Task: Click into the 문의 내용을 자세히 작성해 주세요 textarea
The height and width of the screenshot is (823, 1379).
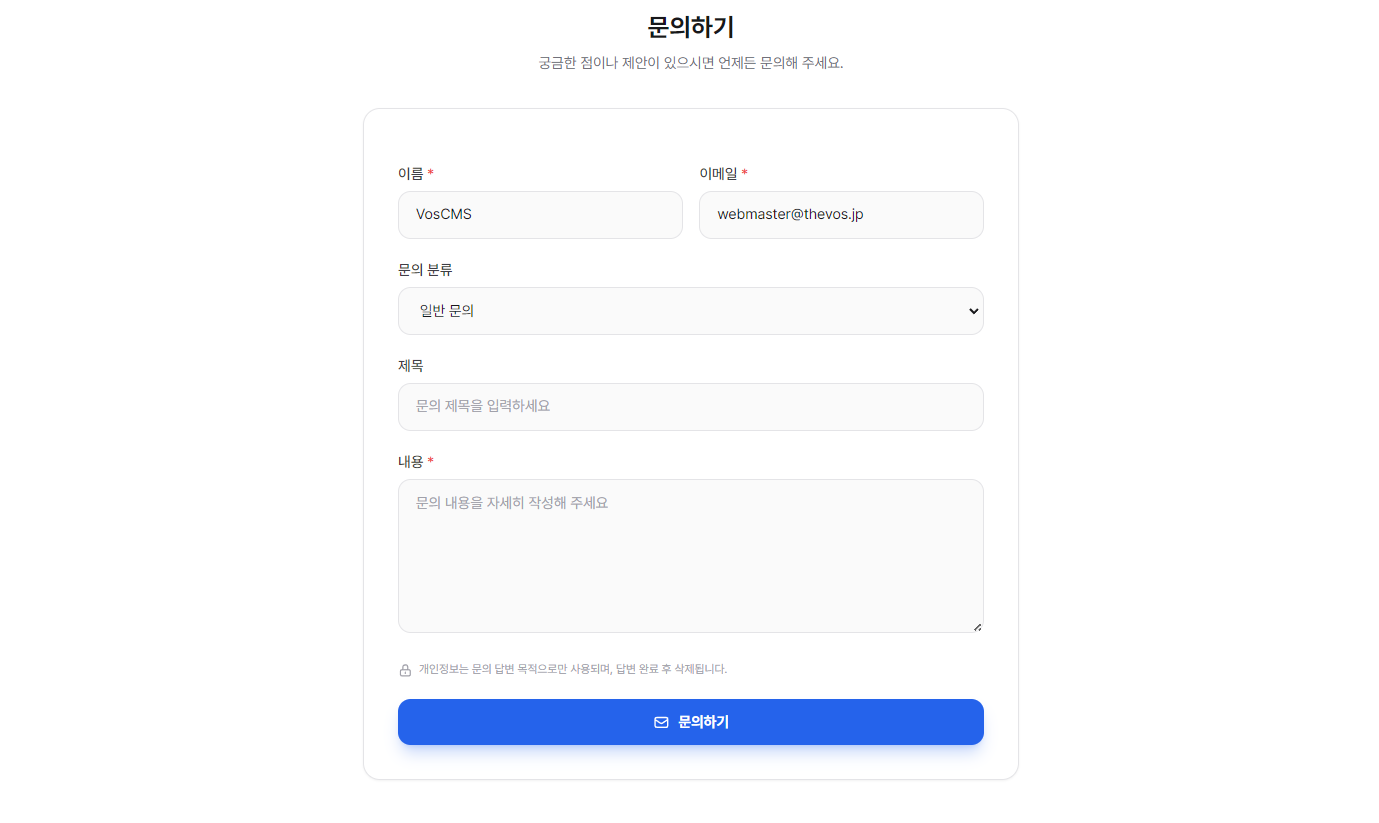Action: [691, 556]
